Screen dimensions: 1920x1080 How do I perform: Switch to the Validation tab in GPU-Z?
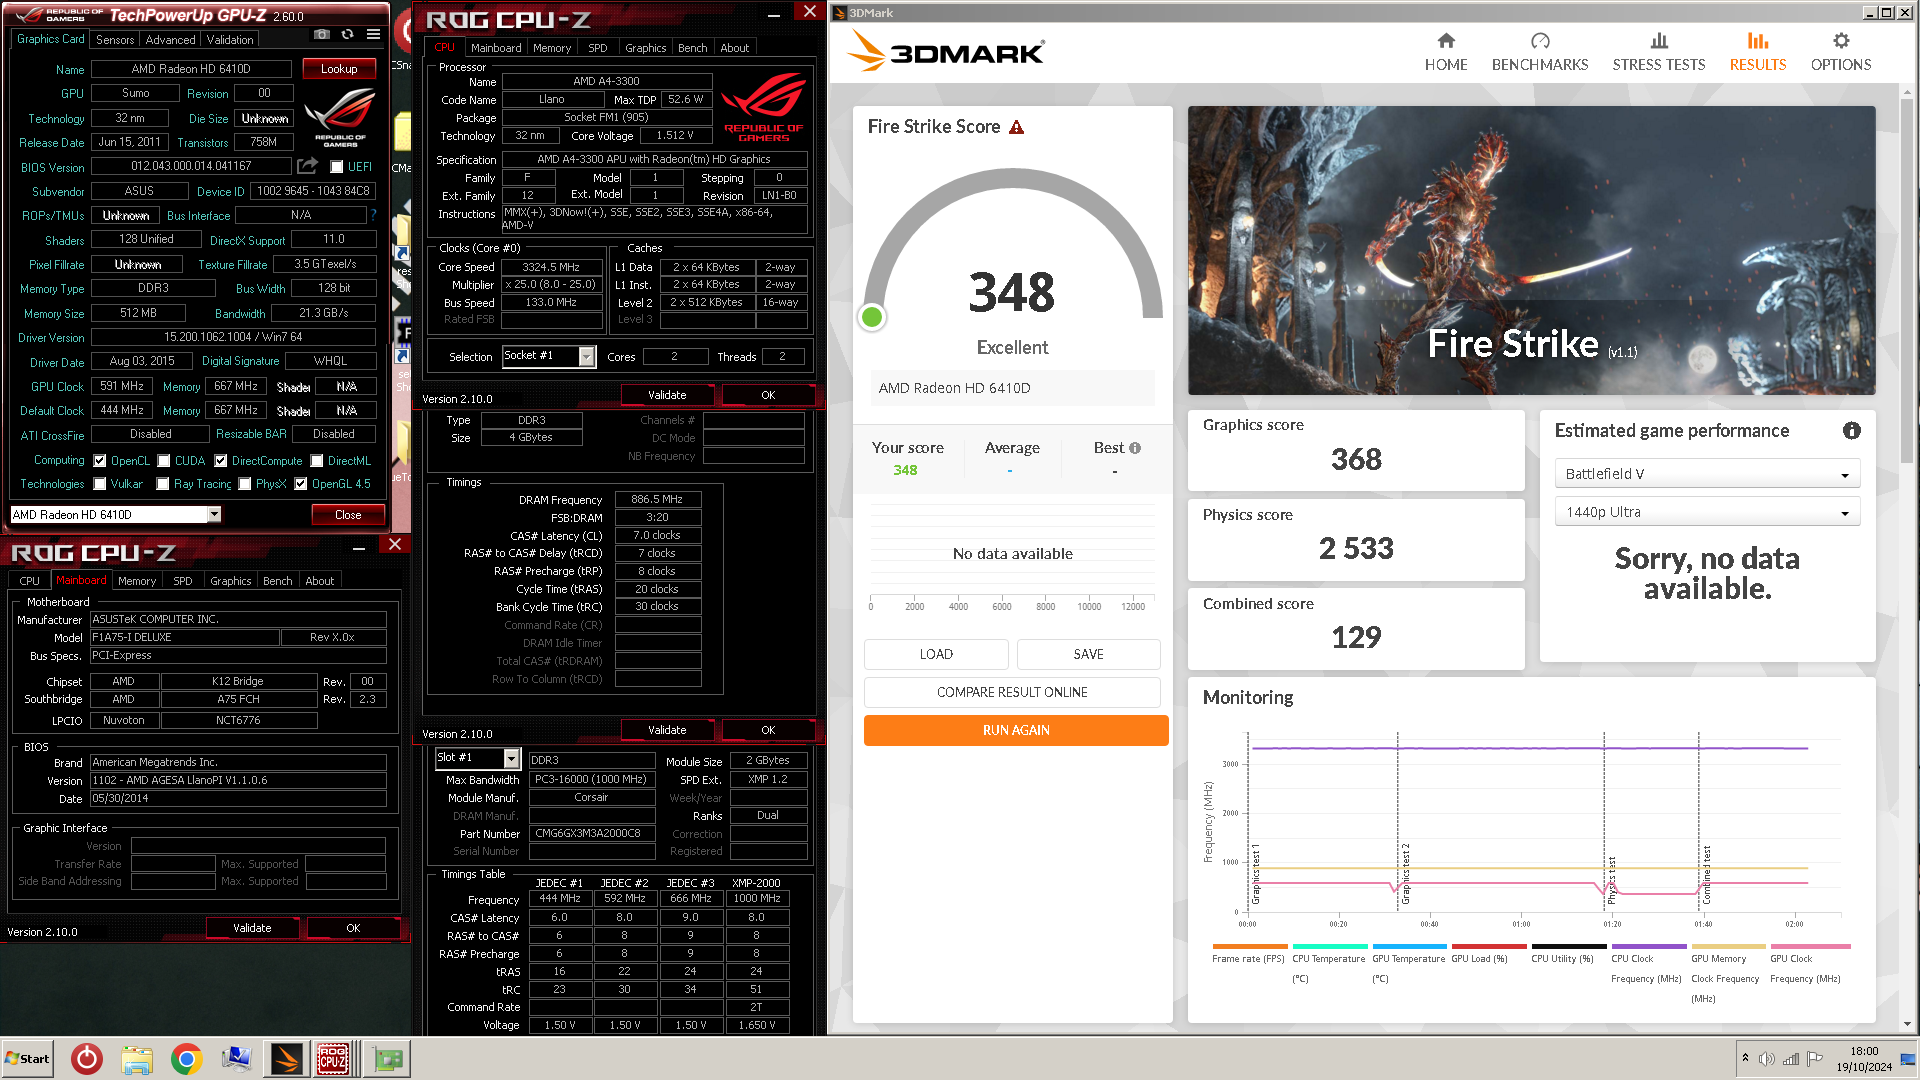(230, 39)
